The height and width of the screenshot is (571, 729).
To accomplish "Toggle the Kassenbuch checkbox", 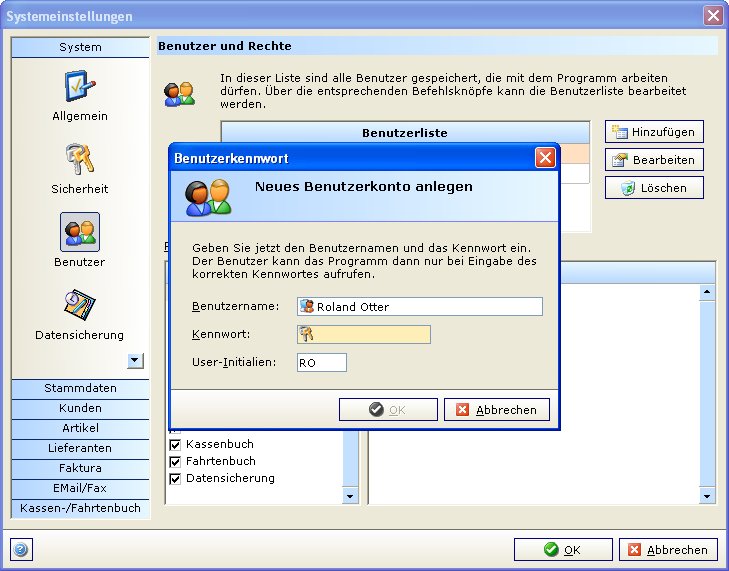I will click(x=175, y=444).
